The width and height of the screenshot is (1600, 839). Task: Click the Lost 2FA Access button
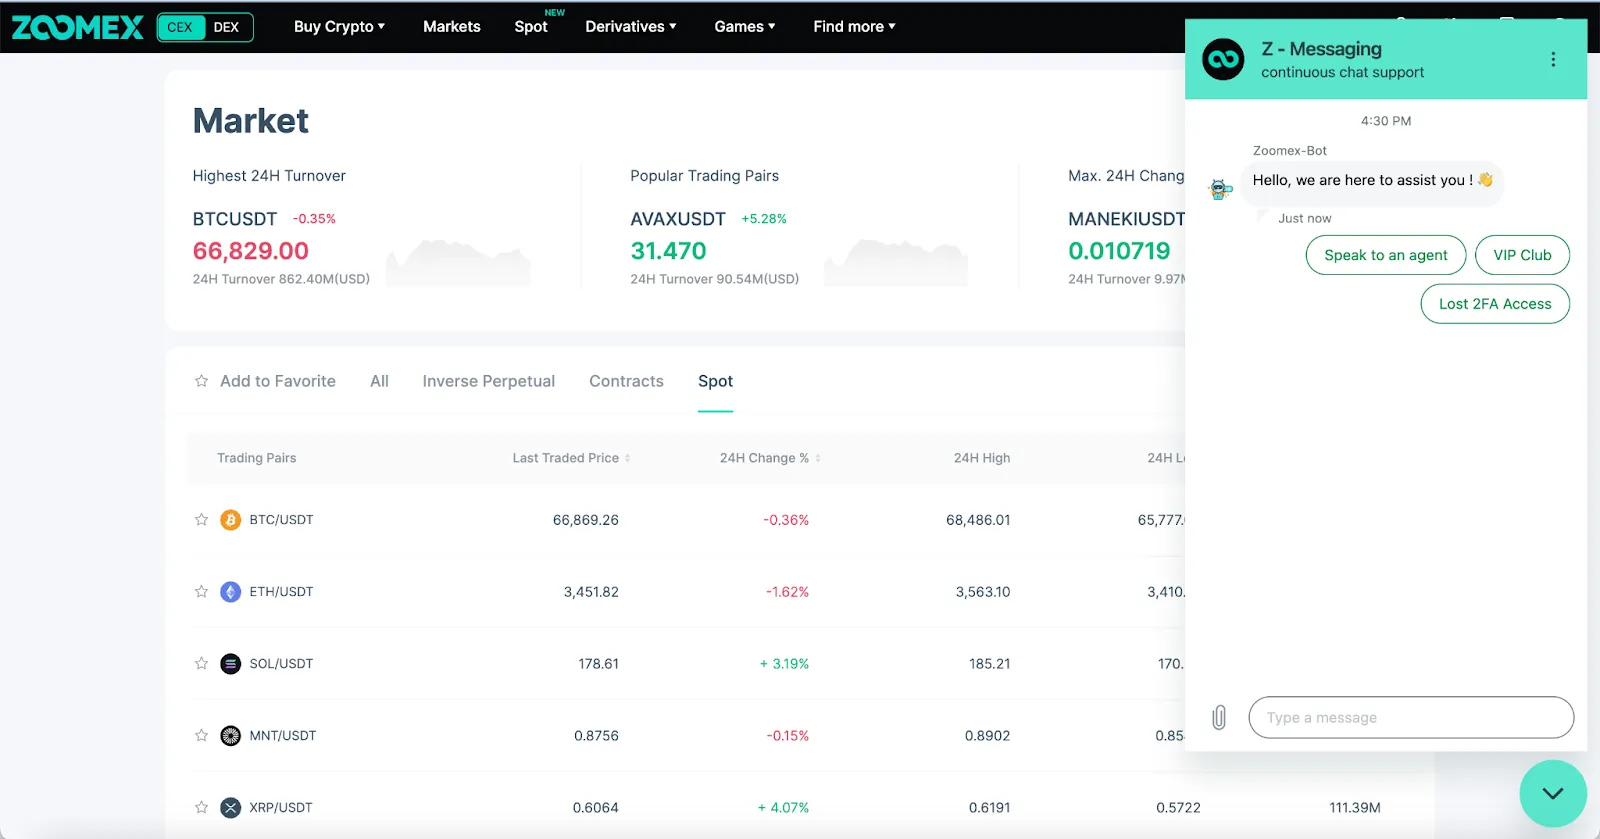(1494, 304)
